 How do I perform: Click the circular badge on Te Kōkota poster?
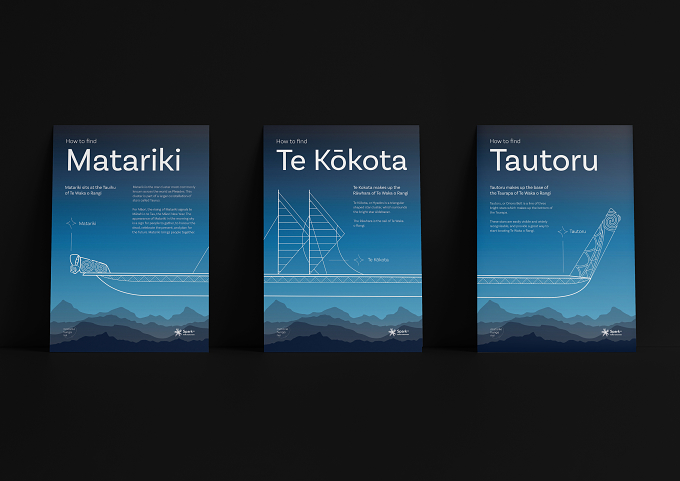283,332
